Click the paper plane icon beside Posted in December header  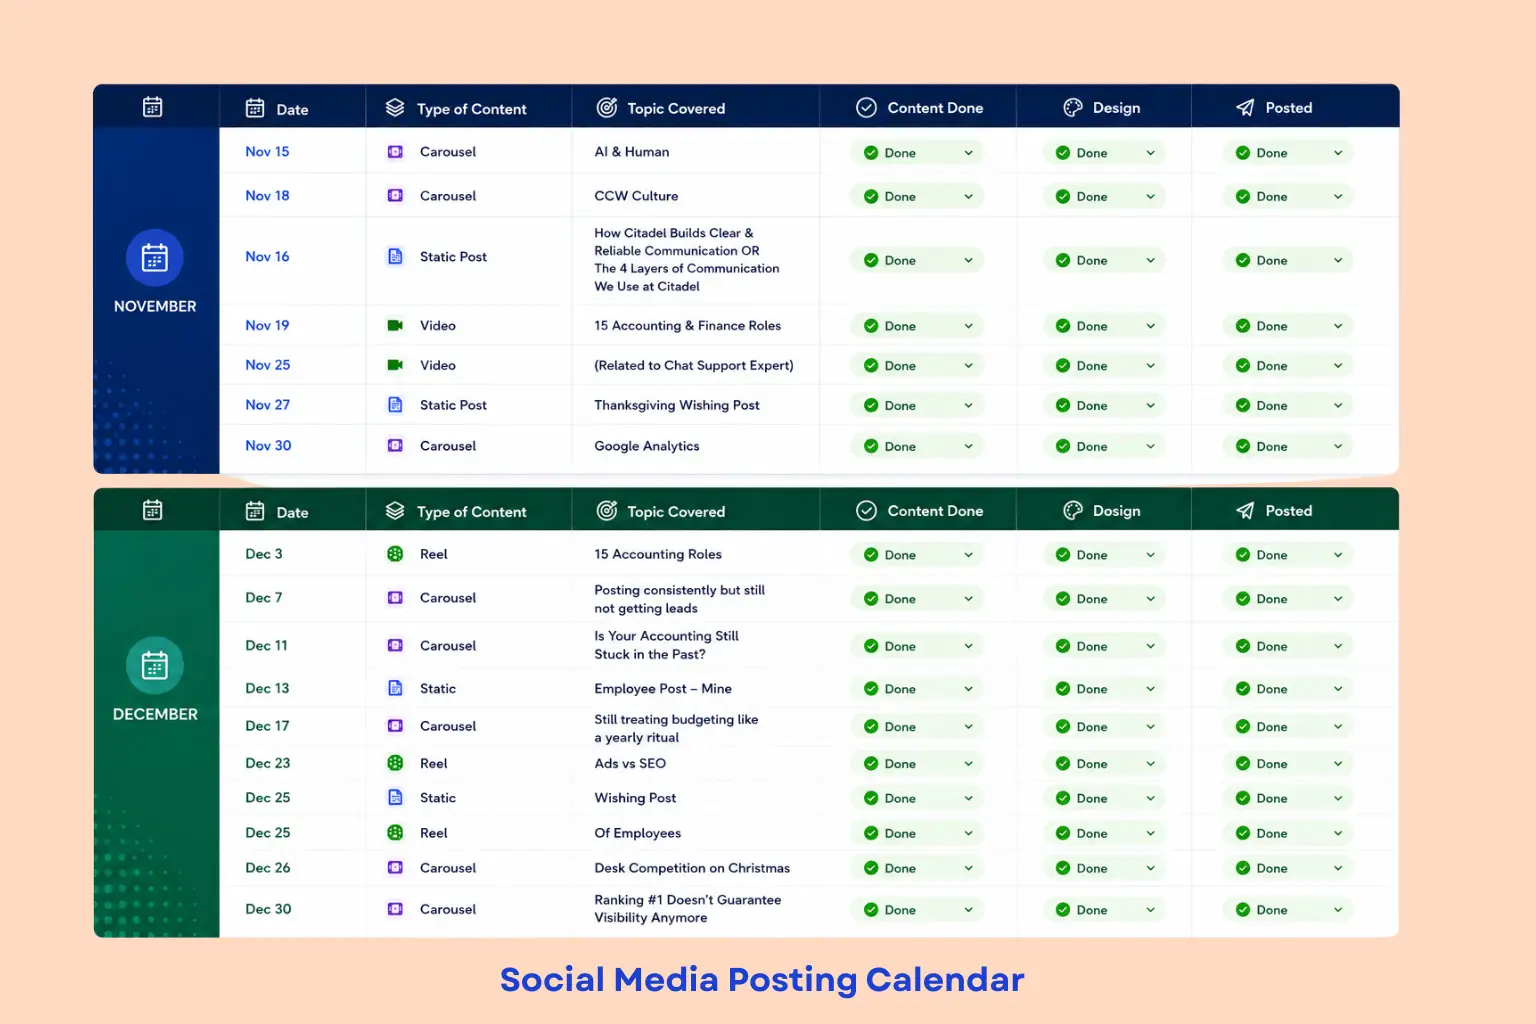click(x=1245, y=511)
